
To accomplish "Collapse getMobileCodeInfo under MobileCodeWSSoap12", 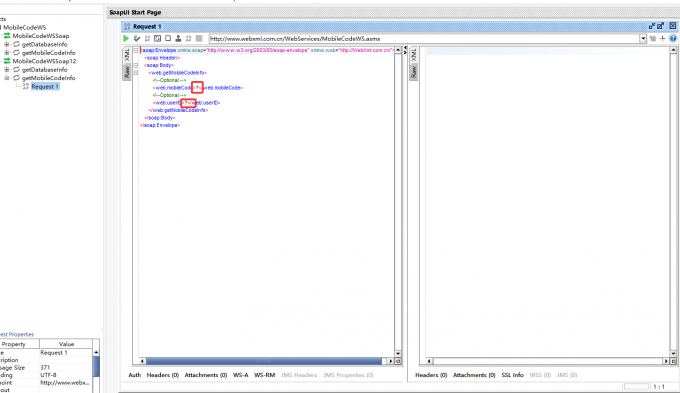I will [7, 78].
